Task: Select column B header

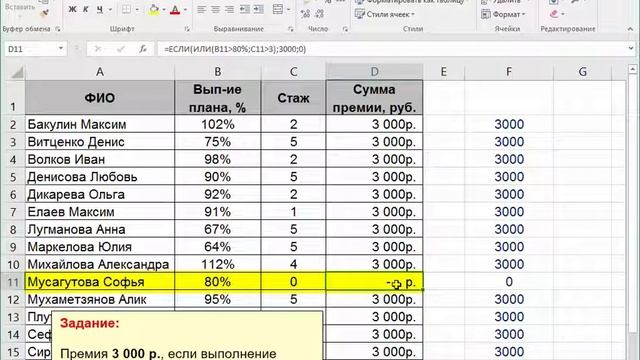Action: point(218,72)
